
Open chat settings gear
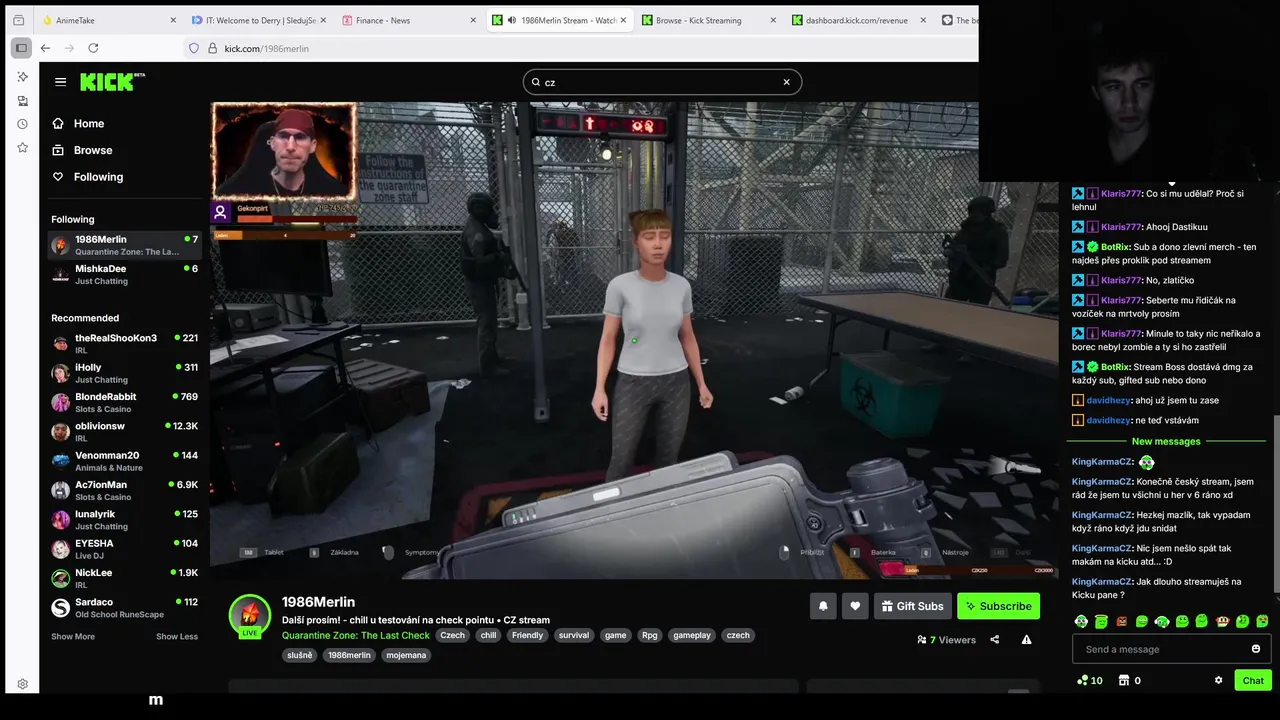tap(1218, 680)
